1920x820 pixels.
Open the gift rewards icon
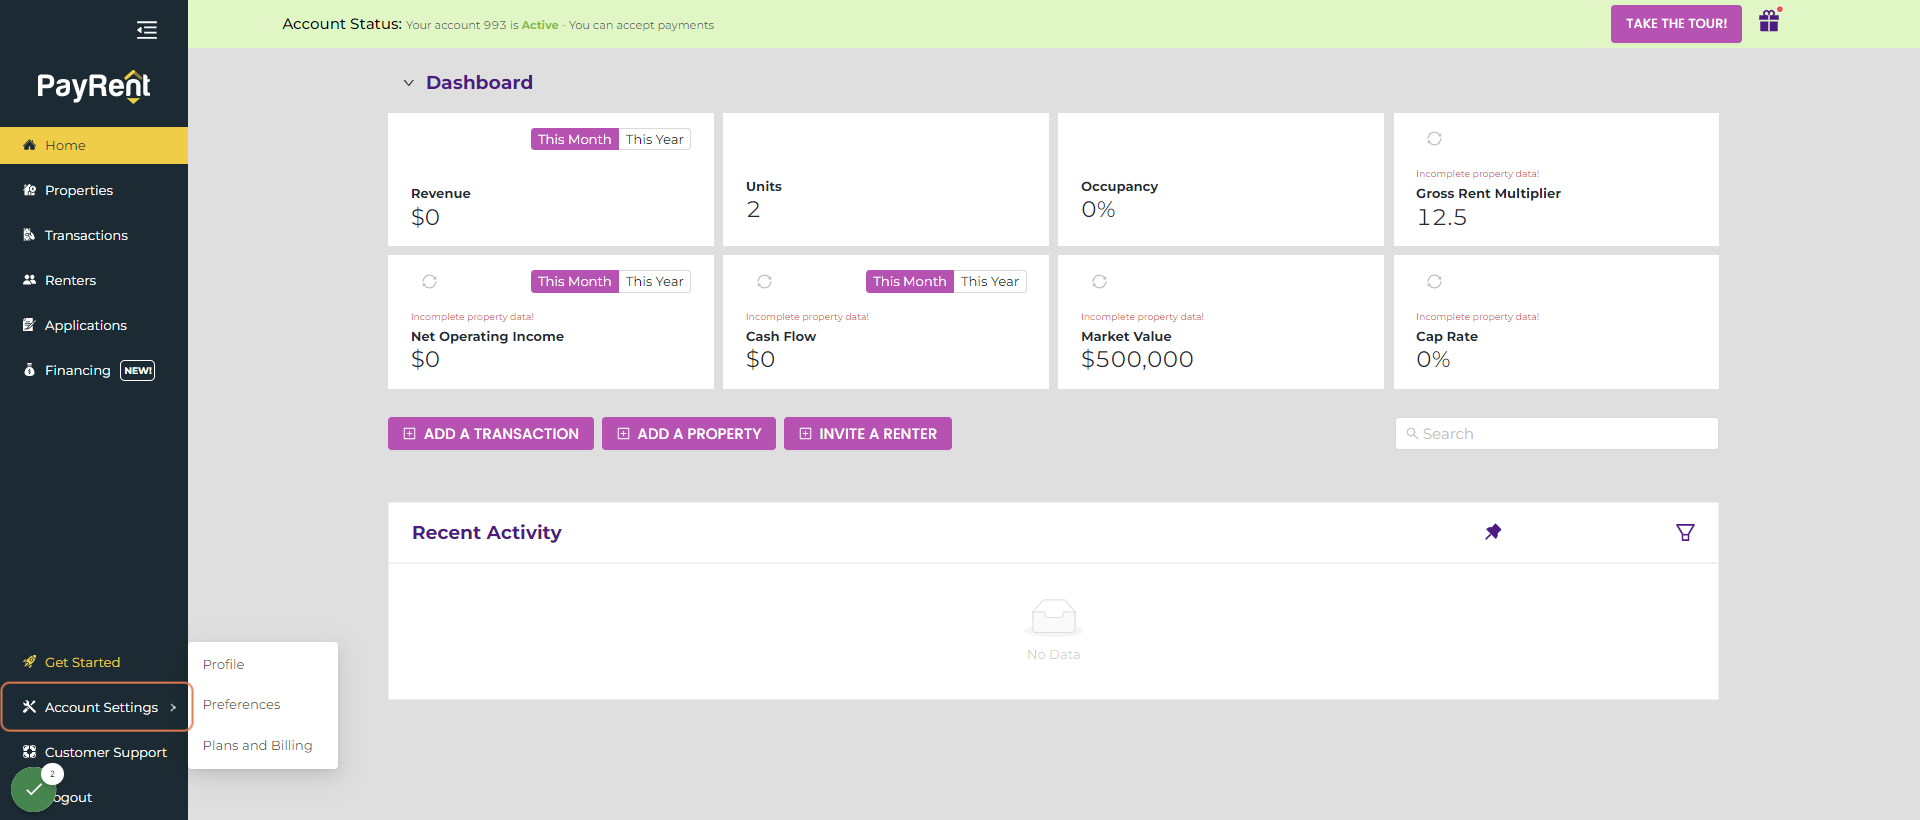tap(1769, 21)
